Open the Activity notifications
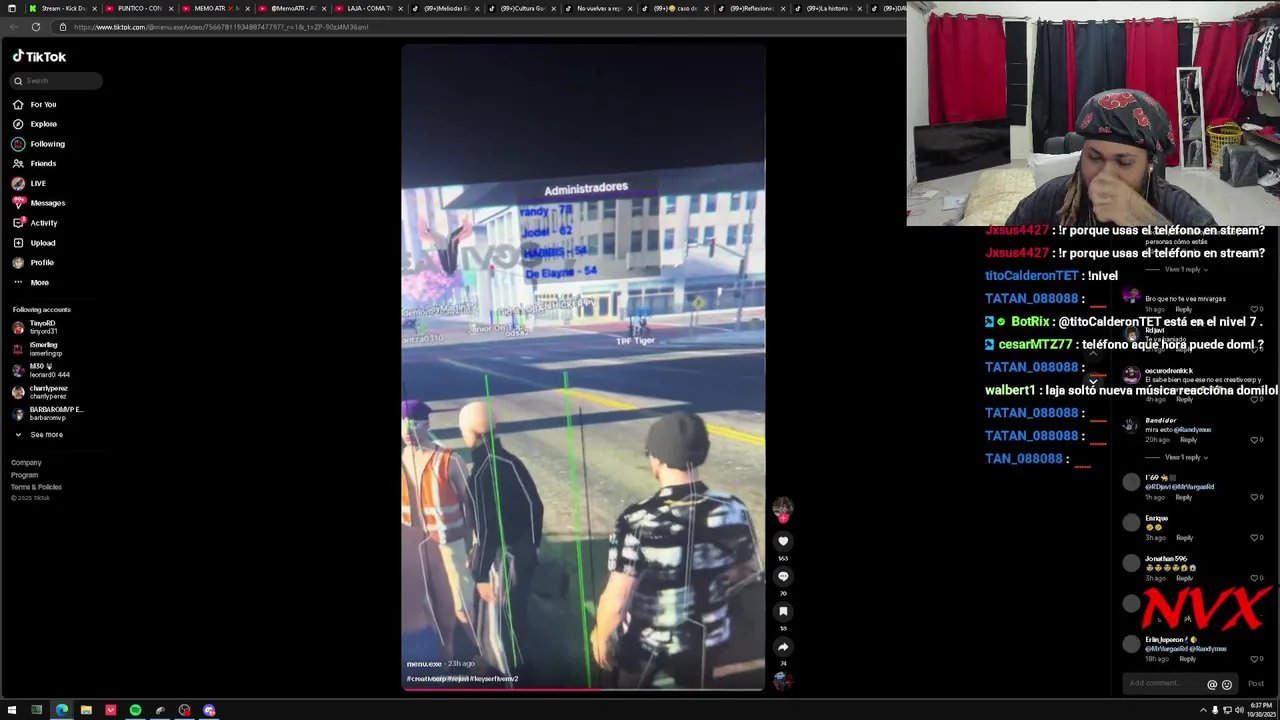 (35, 223)
